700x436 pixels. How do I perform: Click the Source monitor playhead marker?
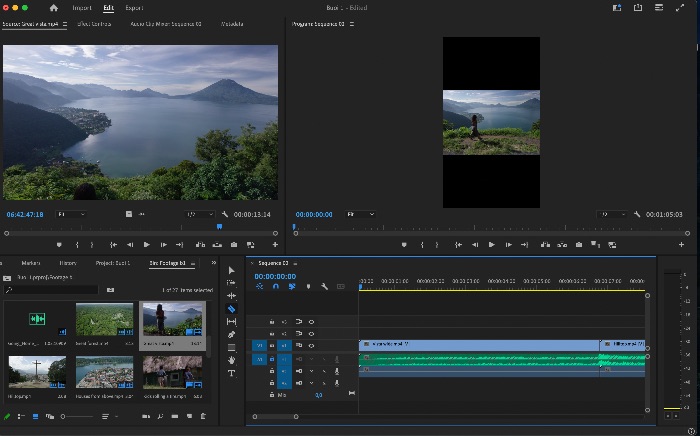(219, 227)
